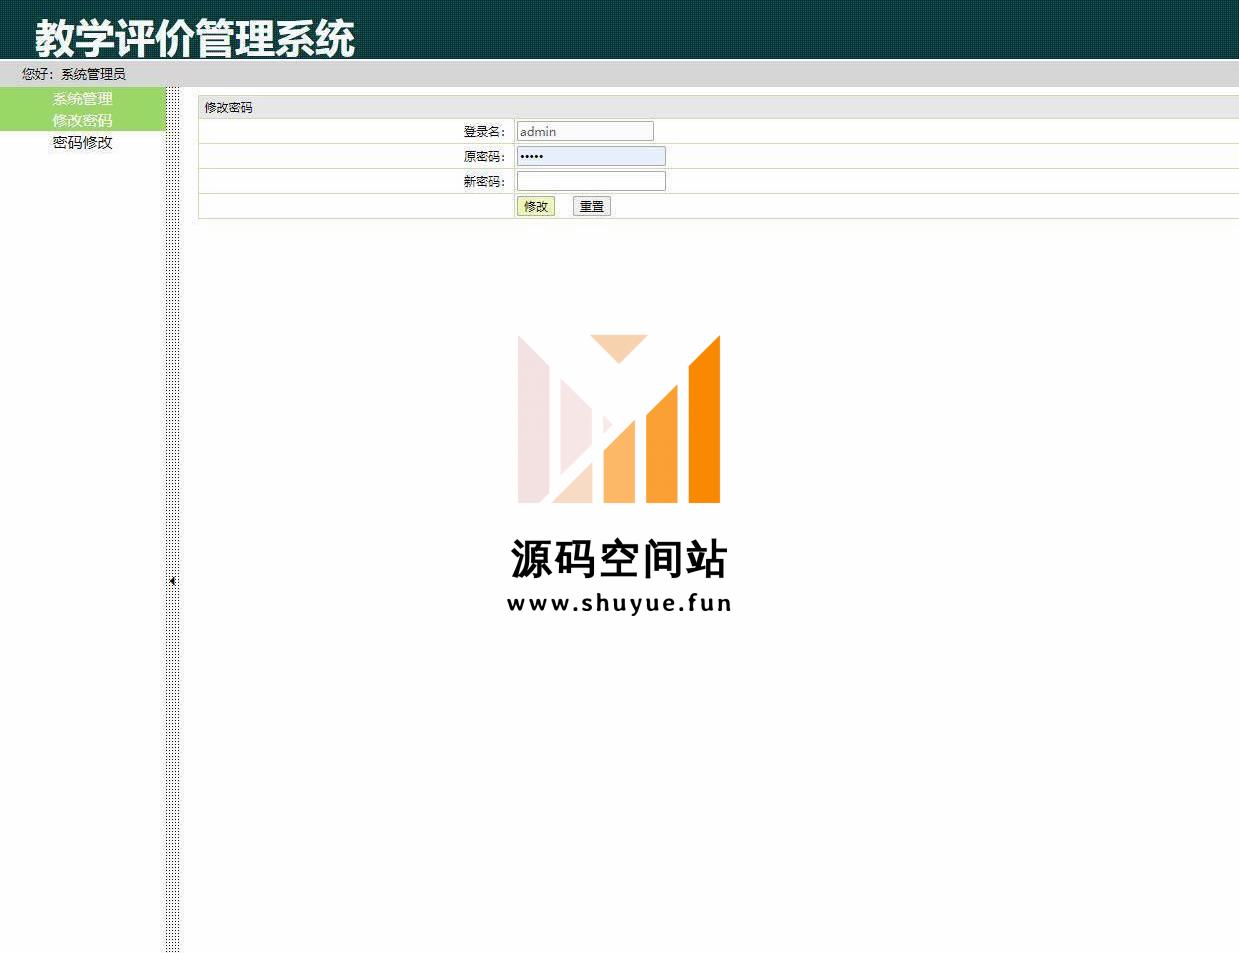Click the 教学评价管理系统 title
This screenshot has height=953, width=1239.
point(195,38)
